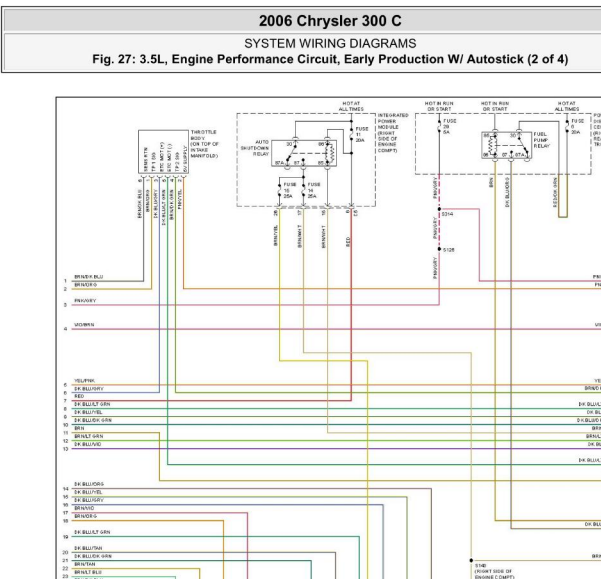Click vertical "RED" label below Fuse 11

[348, 241]
